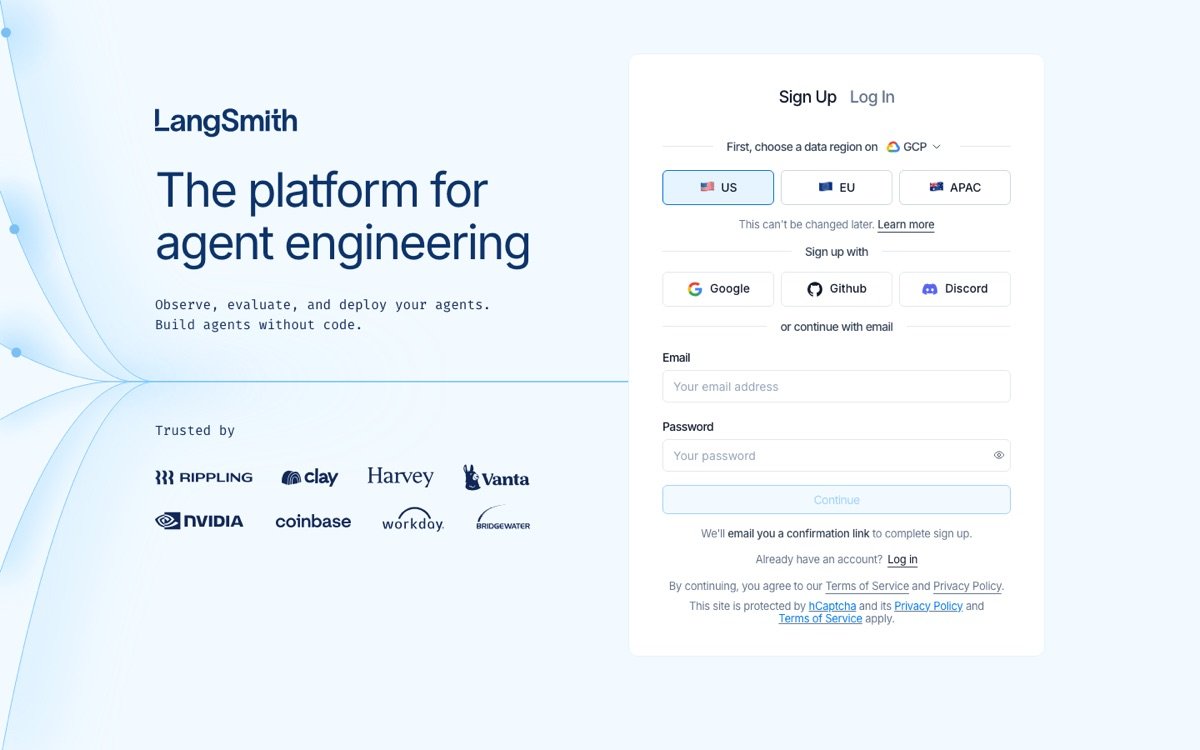Click the Clay logo
This screenshot has height=750, width=1200.
point(310,478)
